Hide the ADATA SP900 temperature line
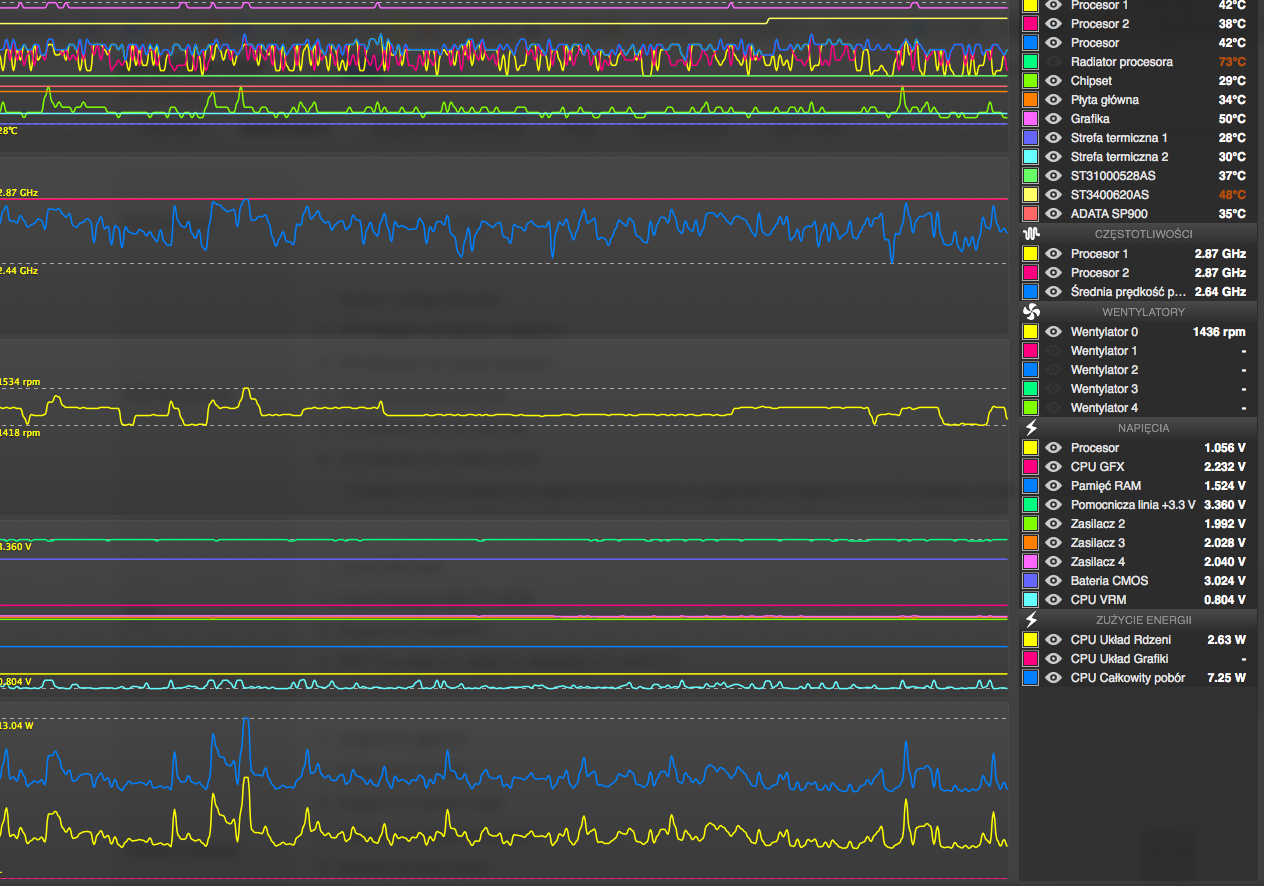This screenshot has width=1264, height=886. click(1053, 214)
